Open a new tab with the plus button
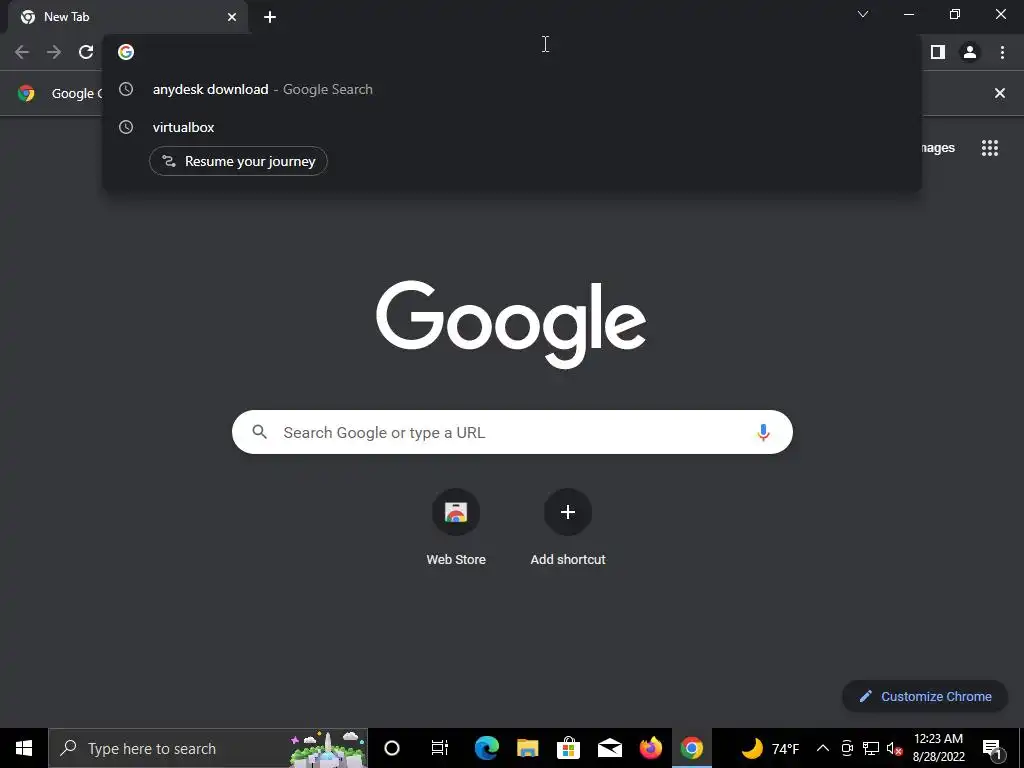Image resolution: width=1024 pixels, height=768 pixels. (270, 17)
